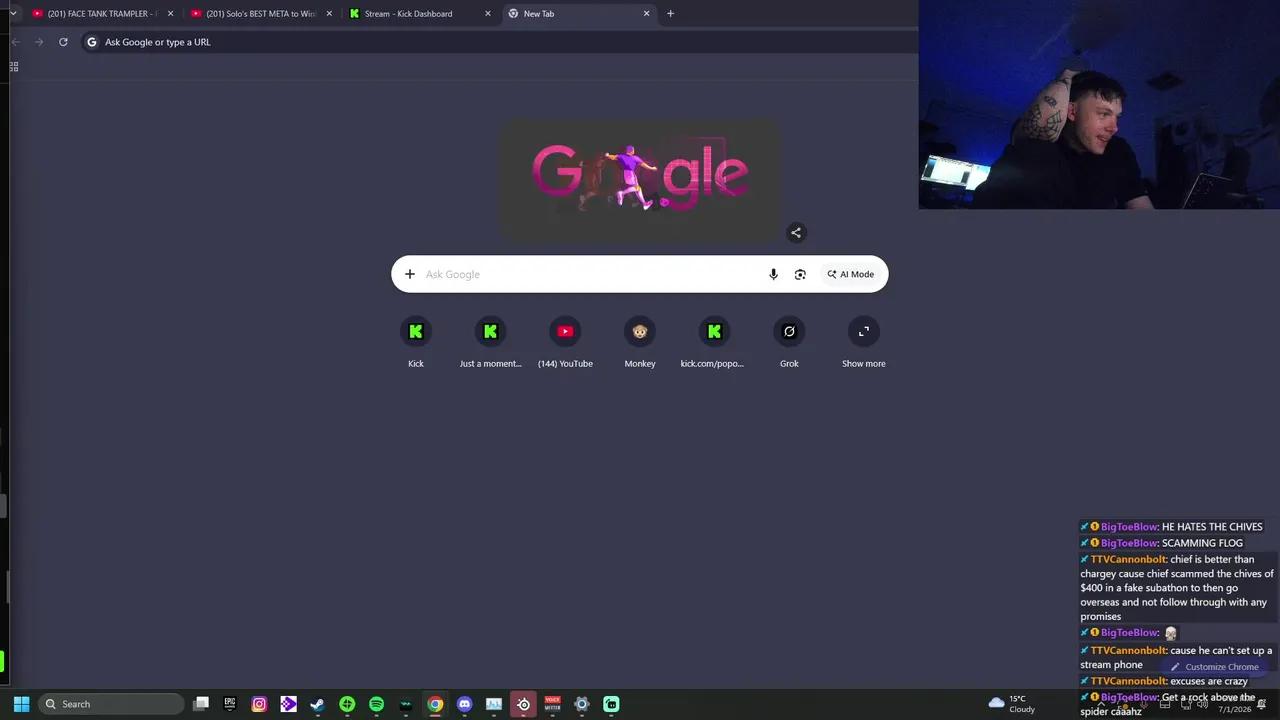The height and width of the screenshot is (720, 1280).
Task: Launch Epic Games from taskbar
Action: [x=230, y=704]
